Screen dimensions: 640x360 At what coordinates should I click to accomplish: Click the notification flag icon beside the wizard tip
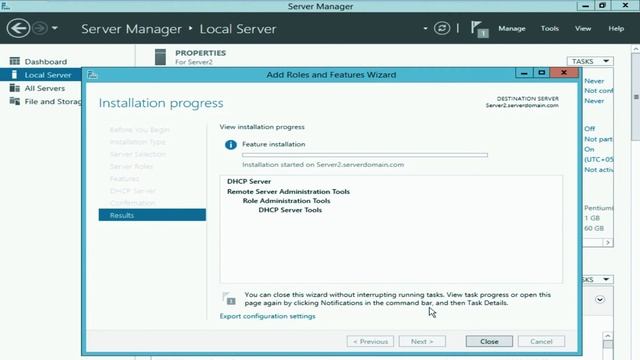point(229,298)
